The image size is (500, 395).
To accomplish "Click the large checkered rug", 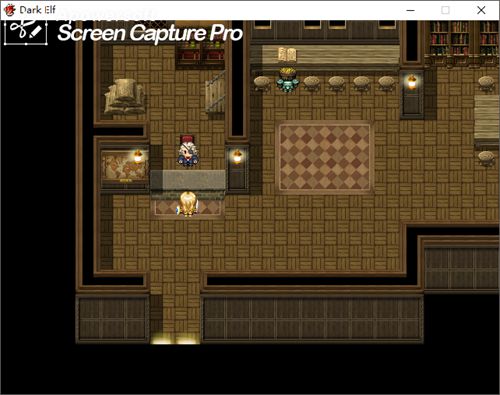I will (x=325, y=158).
